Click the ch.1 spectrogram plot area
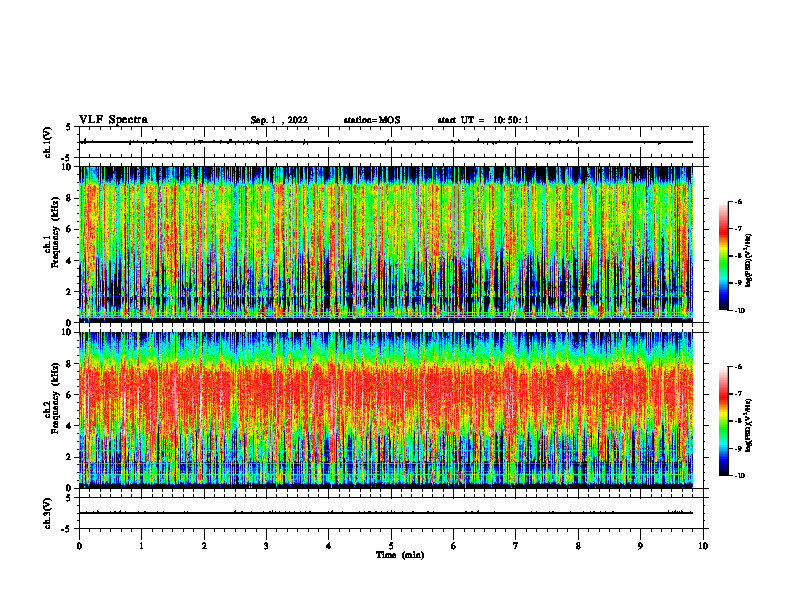This screenshot has width=792, height=612. [386, 244]
